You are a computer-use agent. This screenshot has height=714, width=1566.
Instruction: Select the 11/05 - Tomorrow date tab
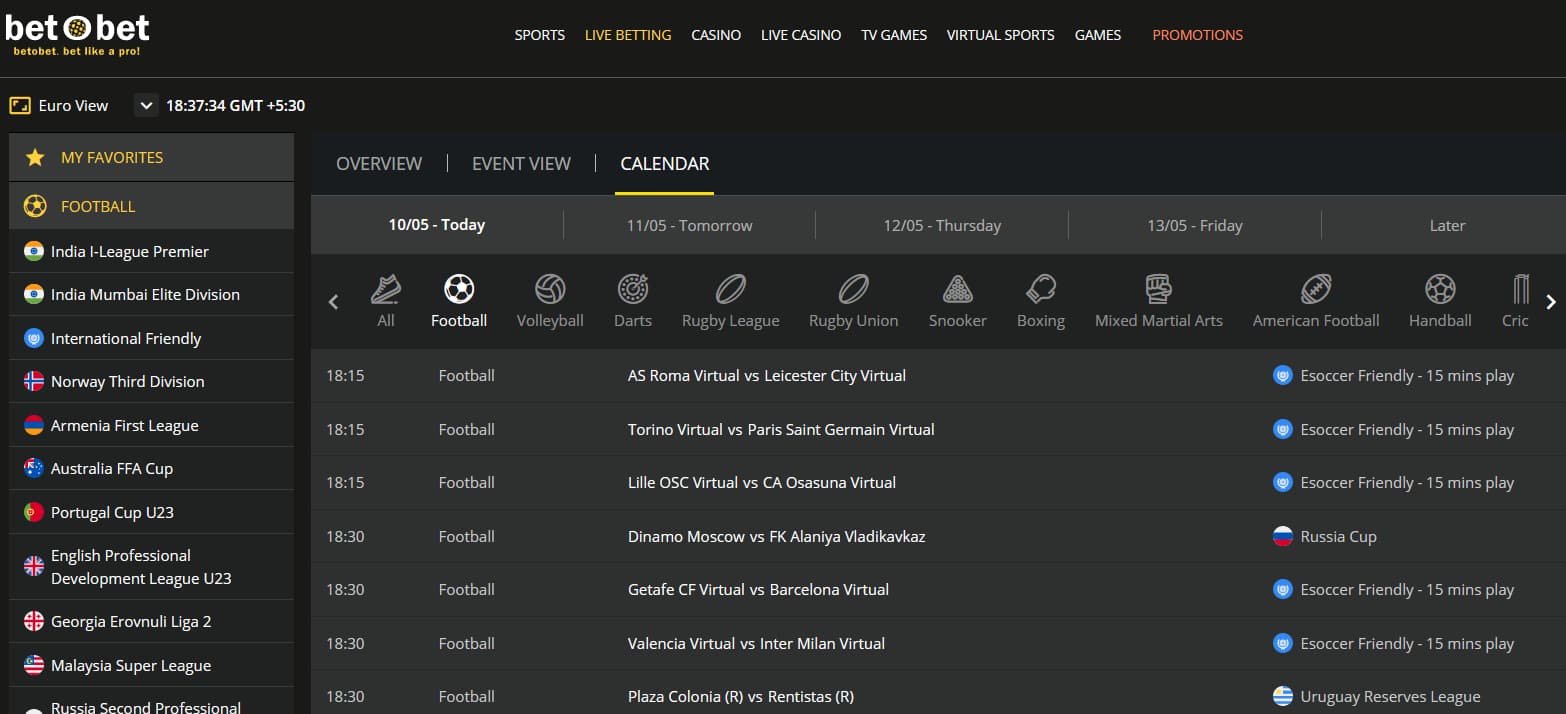coord(690,225)
